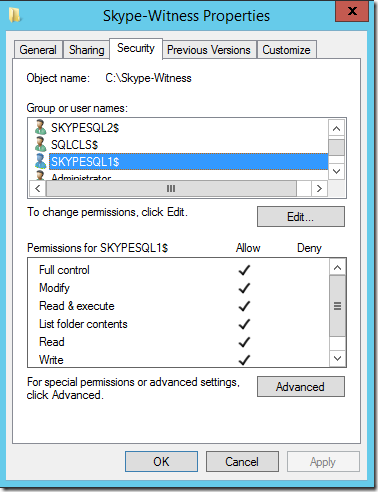The image size is (378, 492).
Task: Click the SKYPESQL2$ user icon
Action: (x=40, y=127)
